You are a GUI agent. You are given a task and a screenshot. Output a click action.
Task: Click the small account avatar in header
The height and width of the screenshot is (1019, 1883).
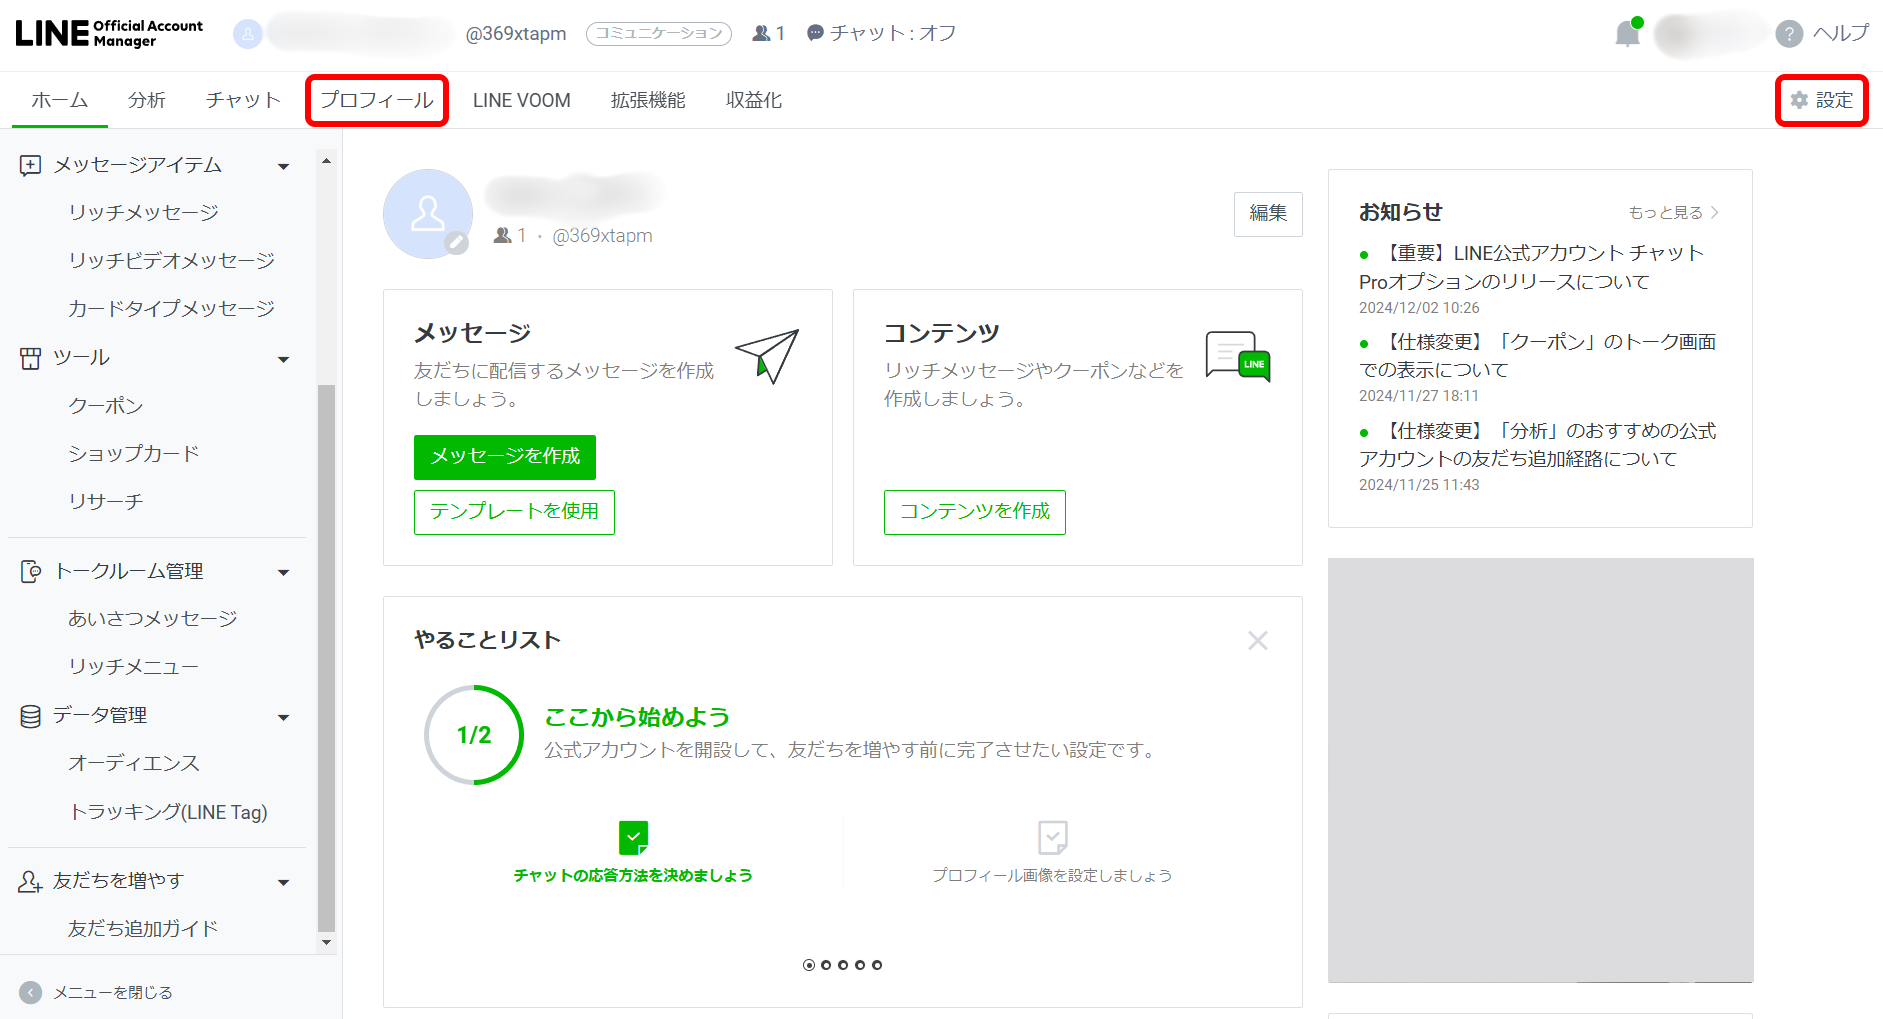click(247, 34)
